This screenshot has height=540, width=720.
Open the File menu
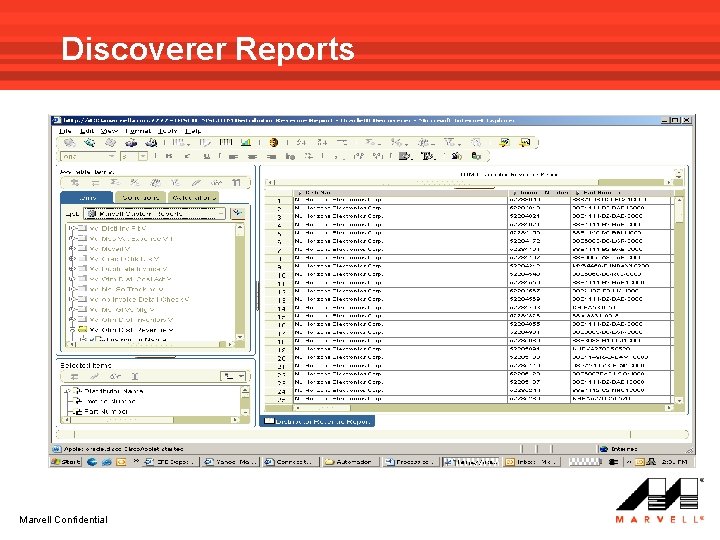[x=65, y=131]
